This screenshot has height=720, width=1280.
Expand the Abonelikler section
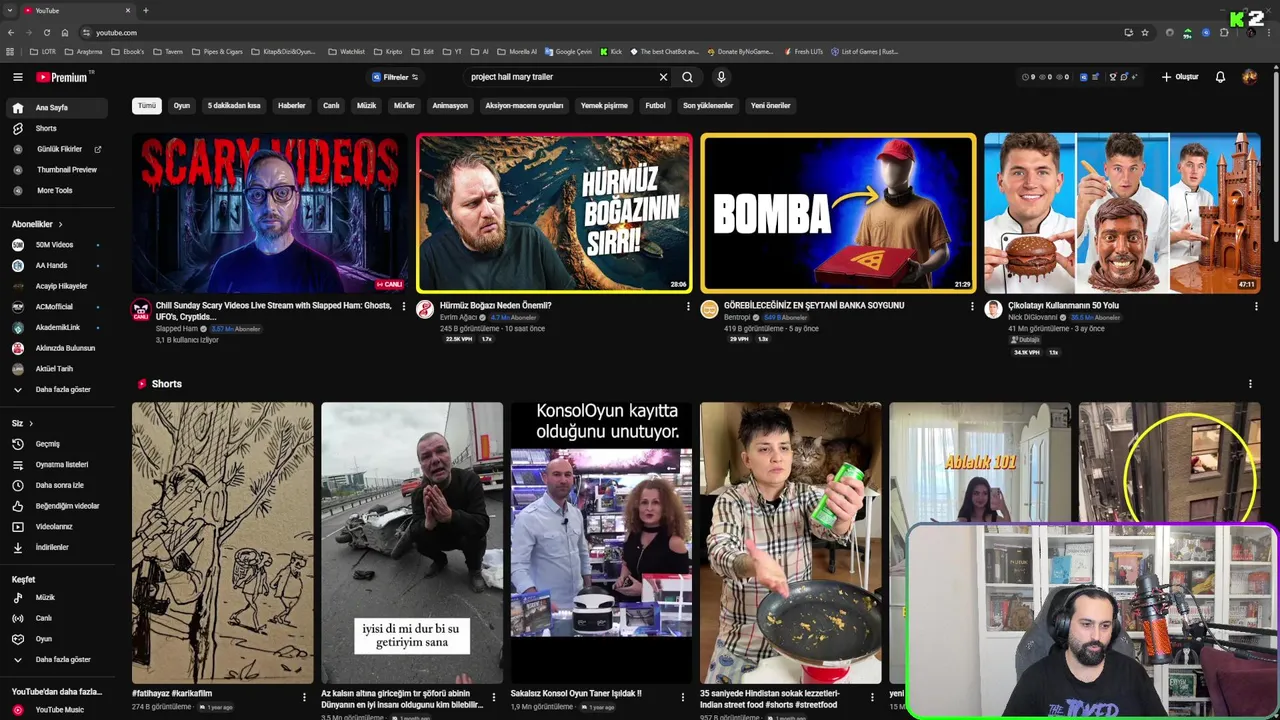37,224
